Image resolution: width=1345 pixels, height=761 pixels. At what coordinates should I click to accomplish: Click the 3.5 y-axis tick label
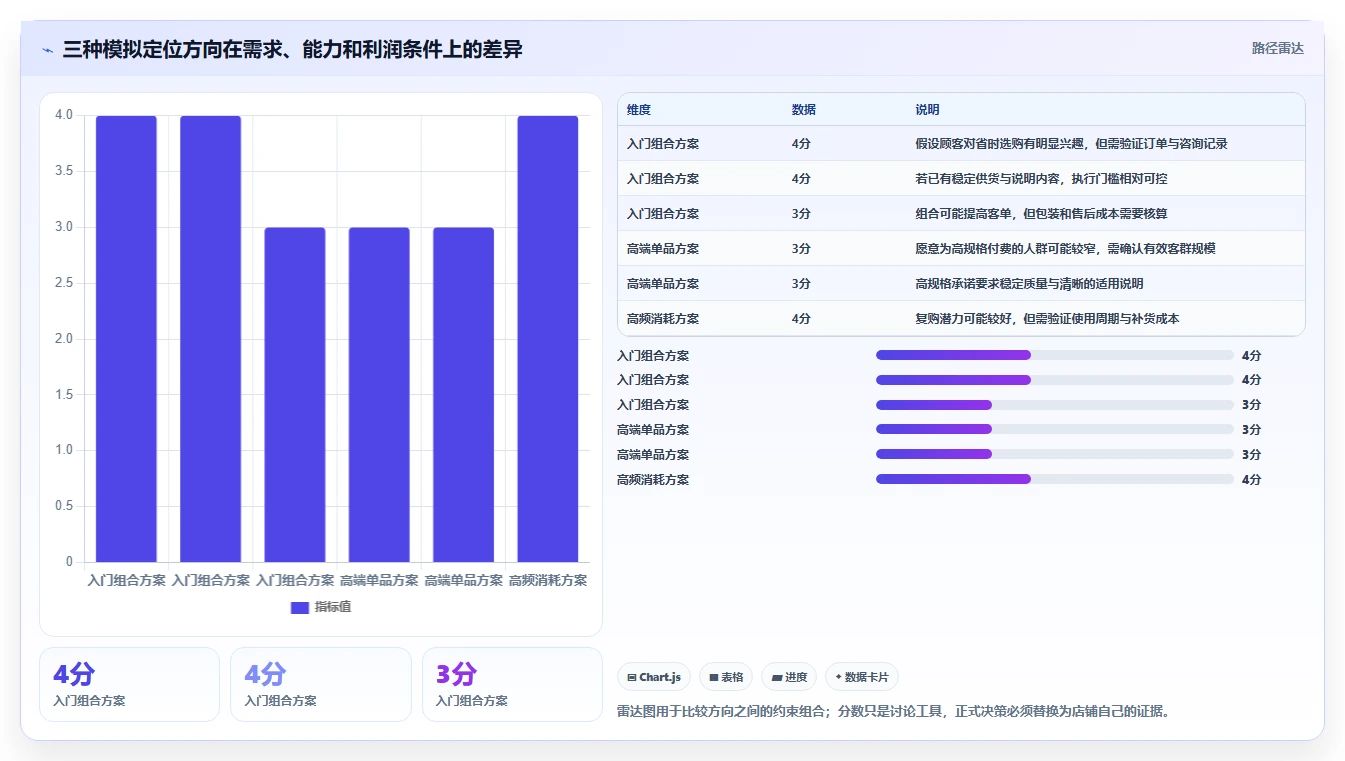[64, 171]
